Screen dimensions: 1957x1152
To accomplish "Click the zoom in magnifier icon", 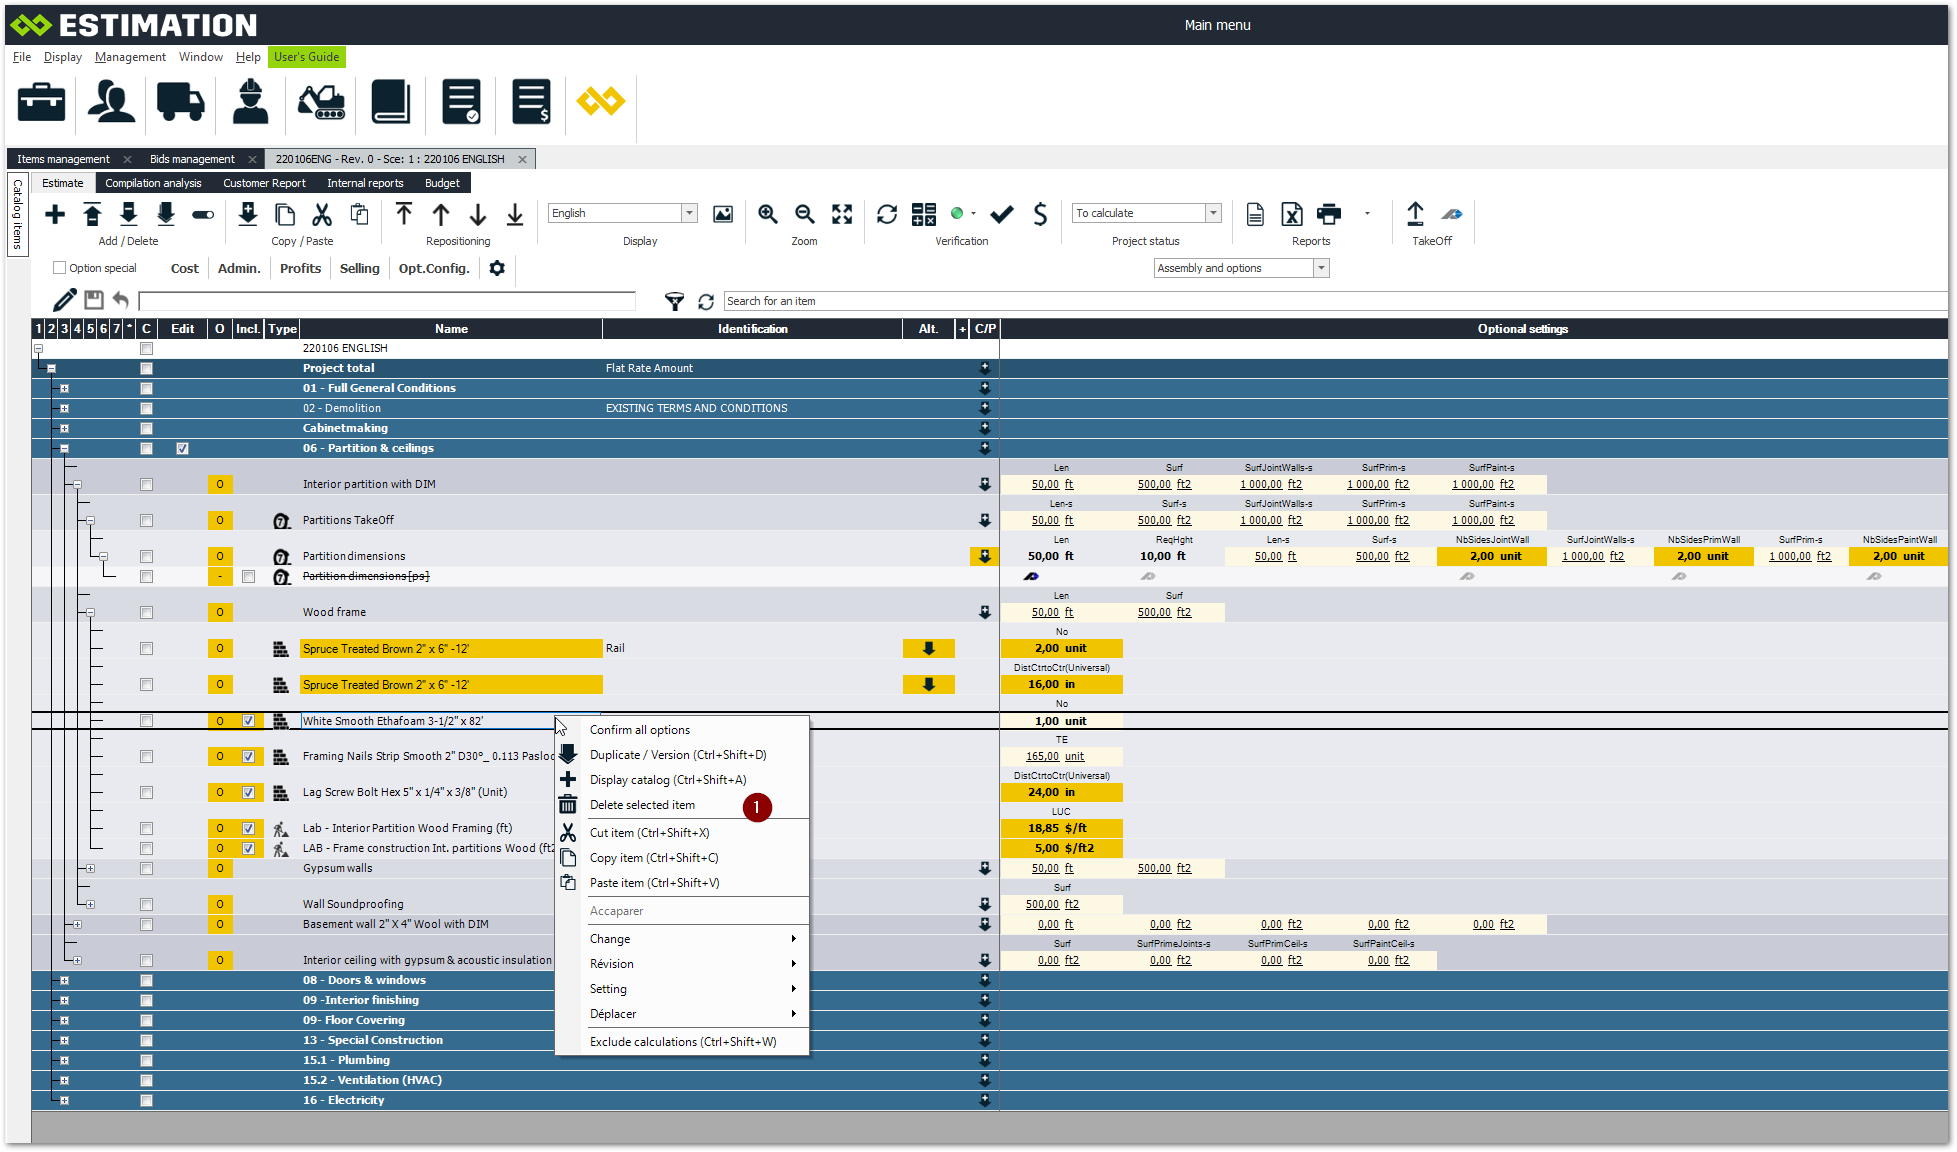I will [768, 214].
